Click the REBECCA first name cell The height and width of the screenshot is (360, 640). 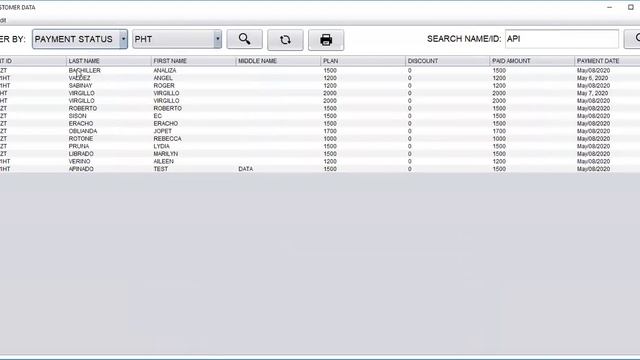[167, 139]
